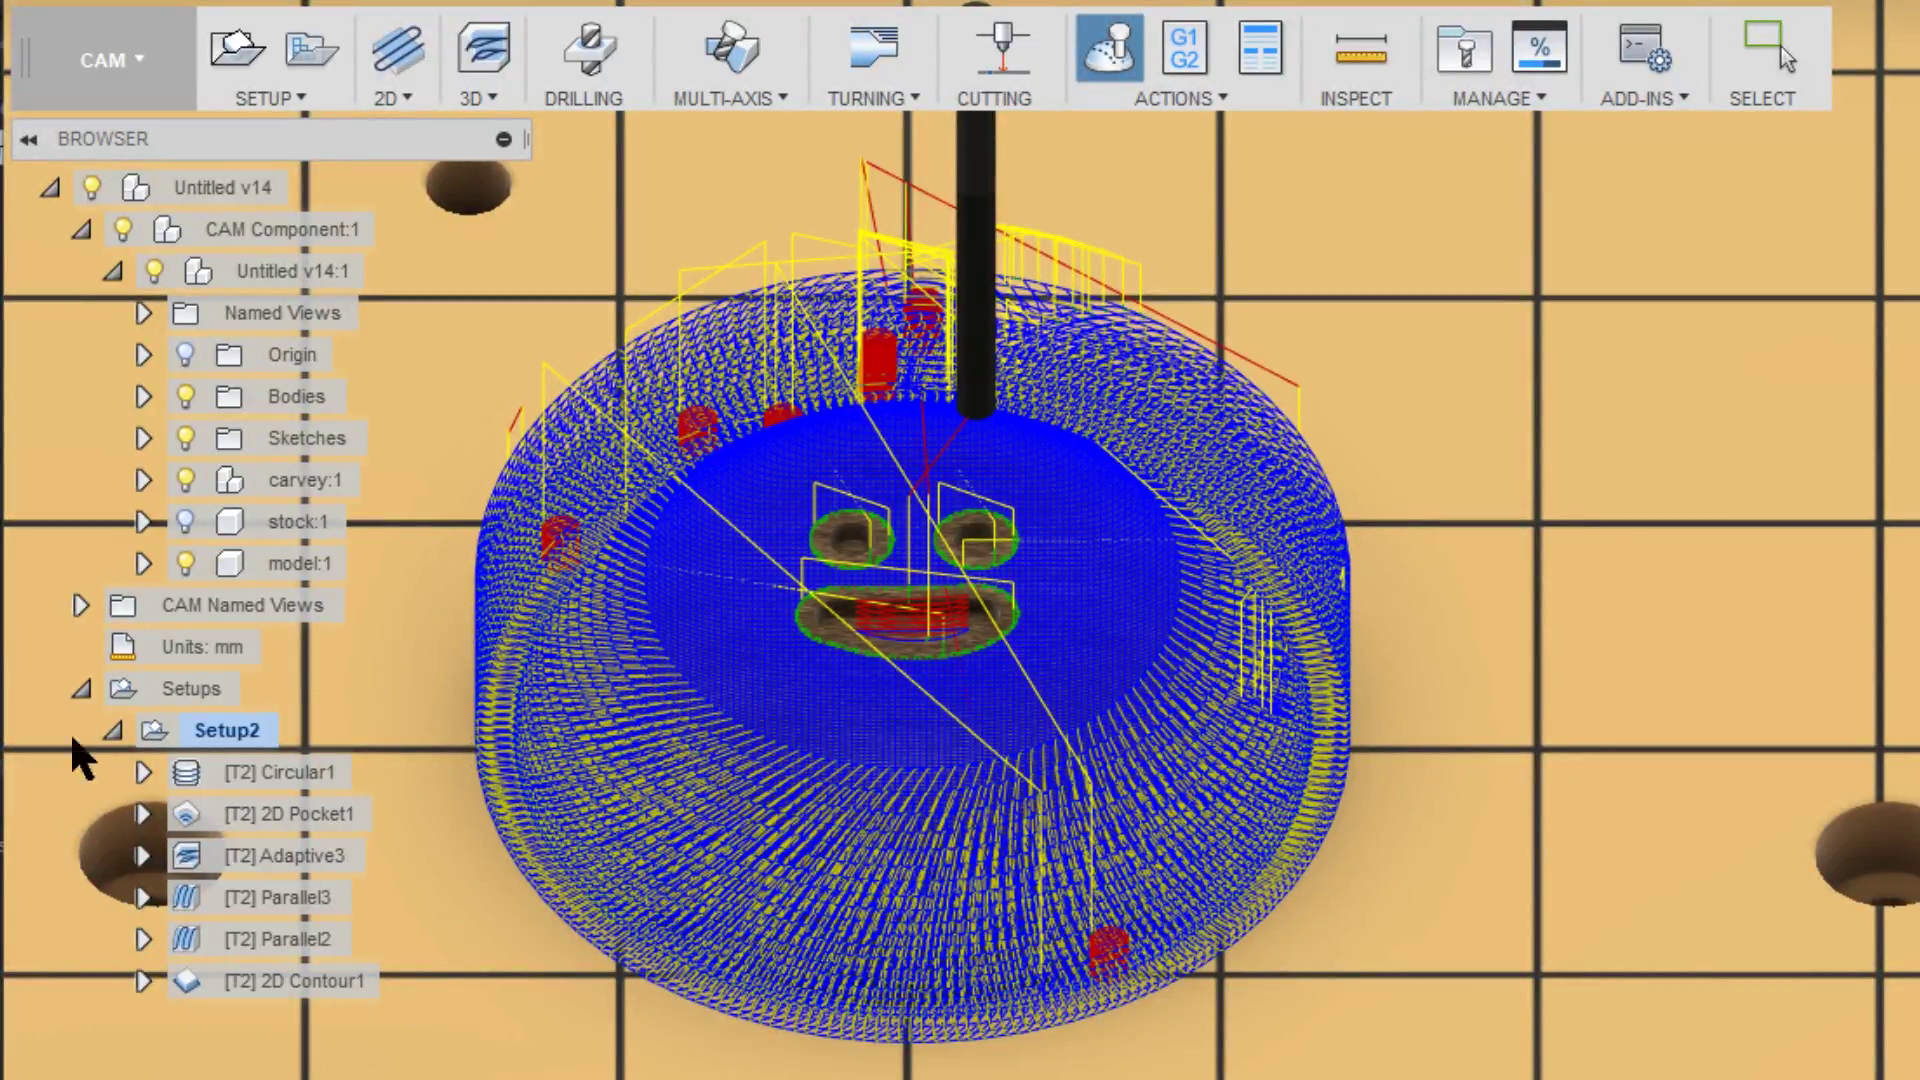
Task: Open the Turning operation icon
Action: click(872, 47)
